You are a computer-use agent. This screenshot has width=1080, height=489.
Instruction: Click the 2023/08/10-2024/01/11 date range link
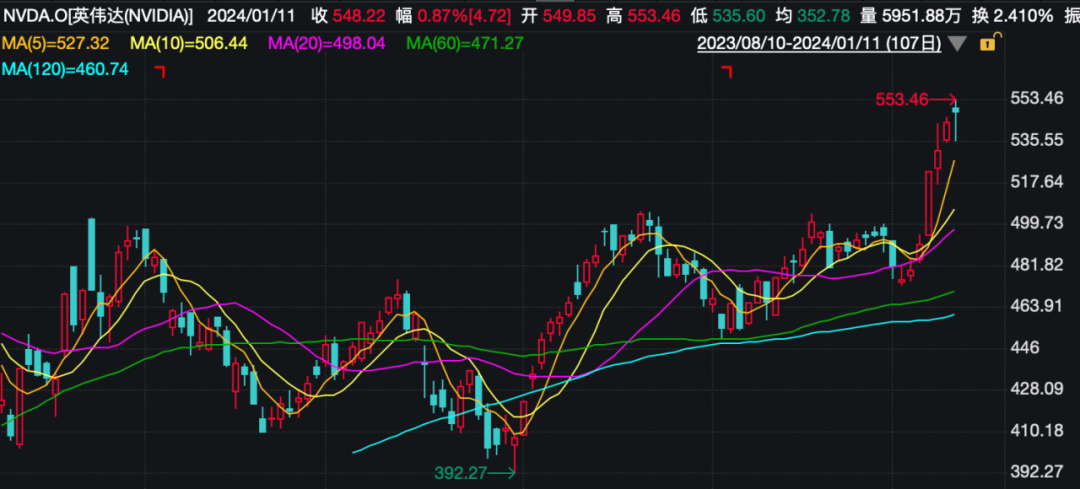click(819, 43)
